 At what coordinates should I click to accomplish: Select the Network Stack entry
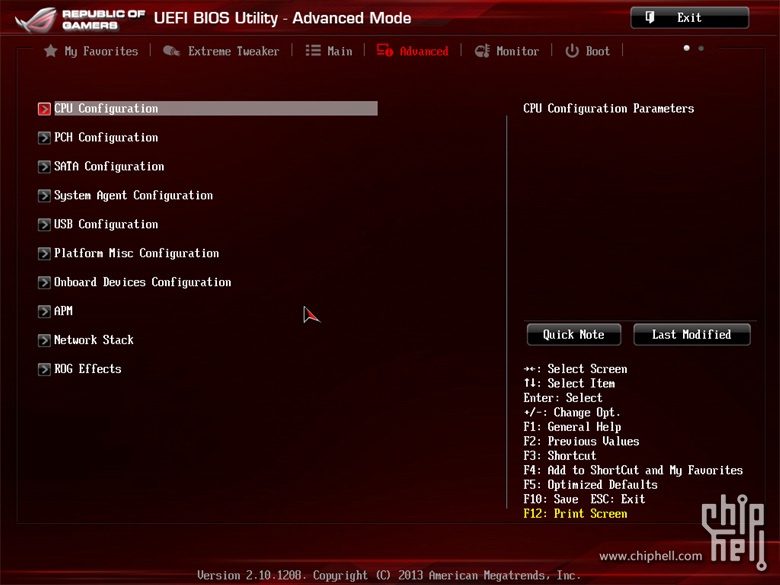click(94, 340)
